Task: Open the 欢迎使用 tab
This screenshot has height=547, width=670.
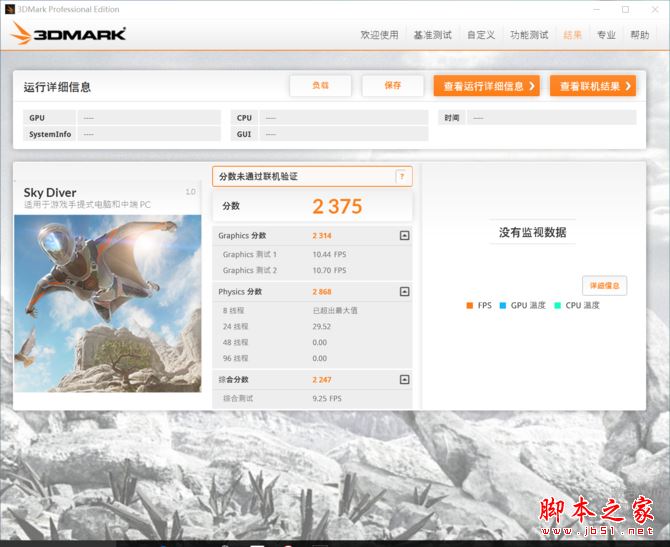Action: [x=379, y=35]
